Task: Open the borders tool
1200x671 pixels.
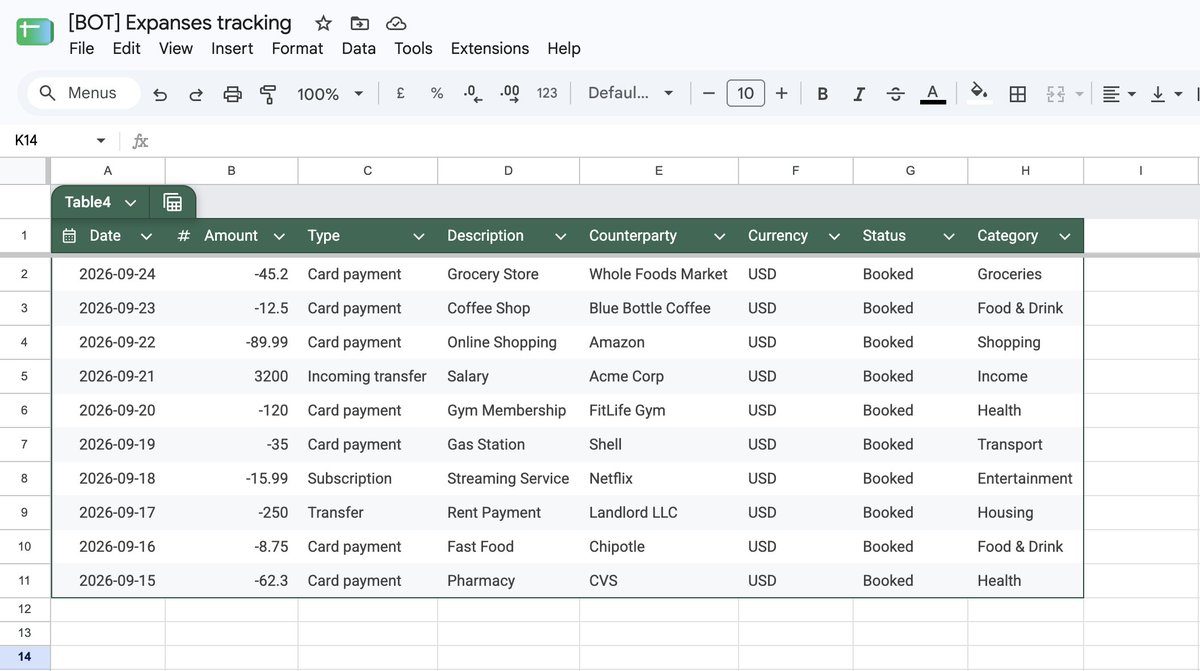Action: tap(1018, 93)
